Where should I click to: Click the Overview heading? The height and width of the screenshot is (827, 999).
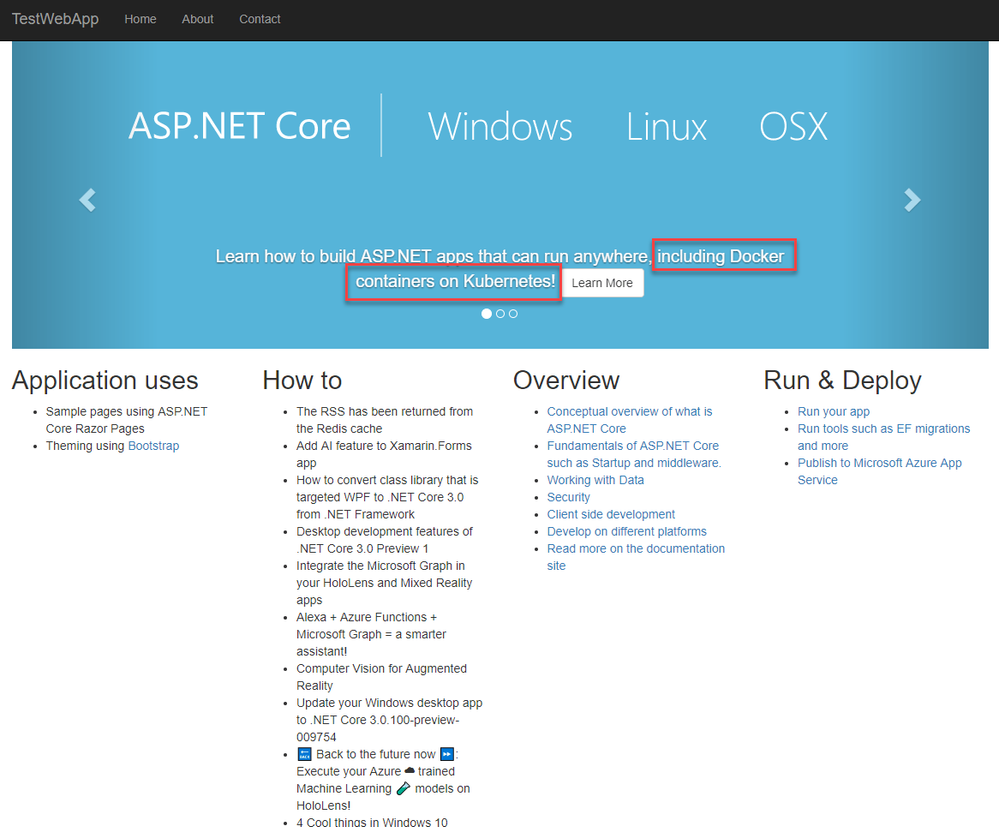coord(566,380)
